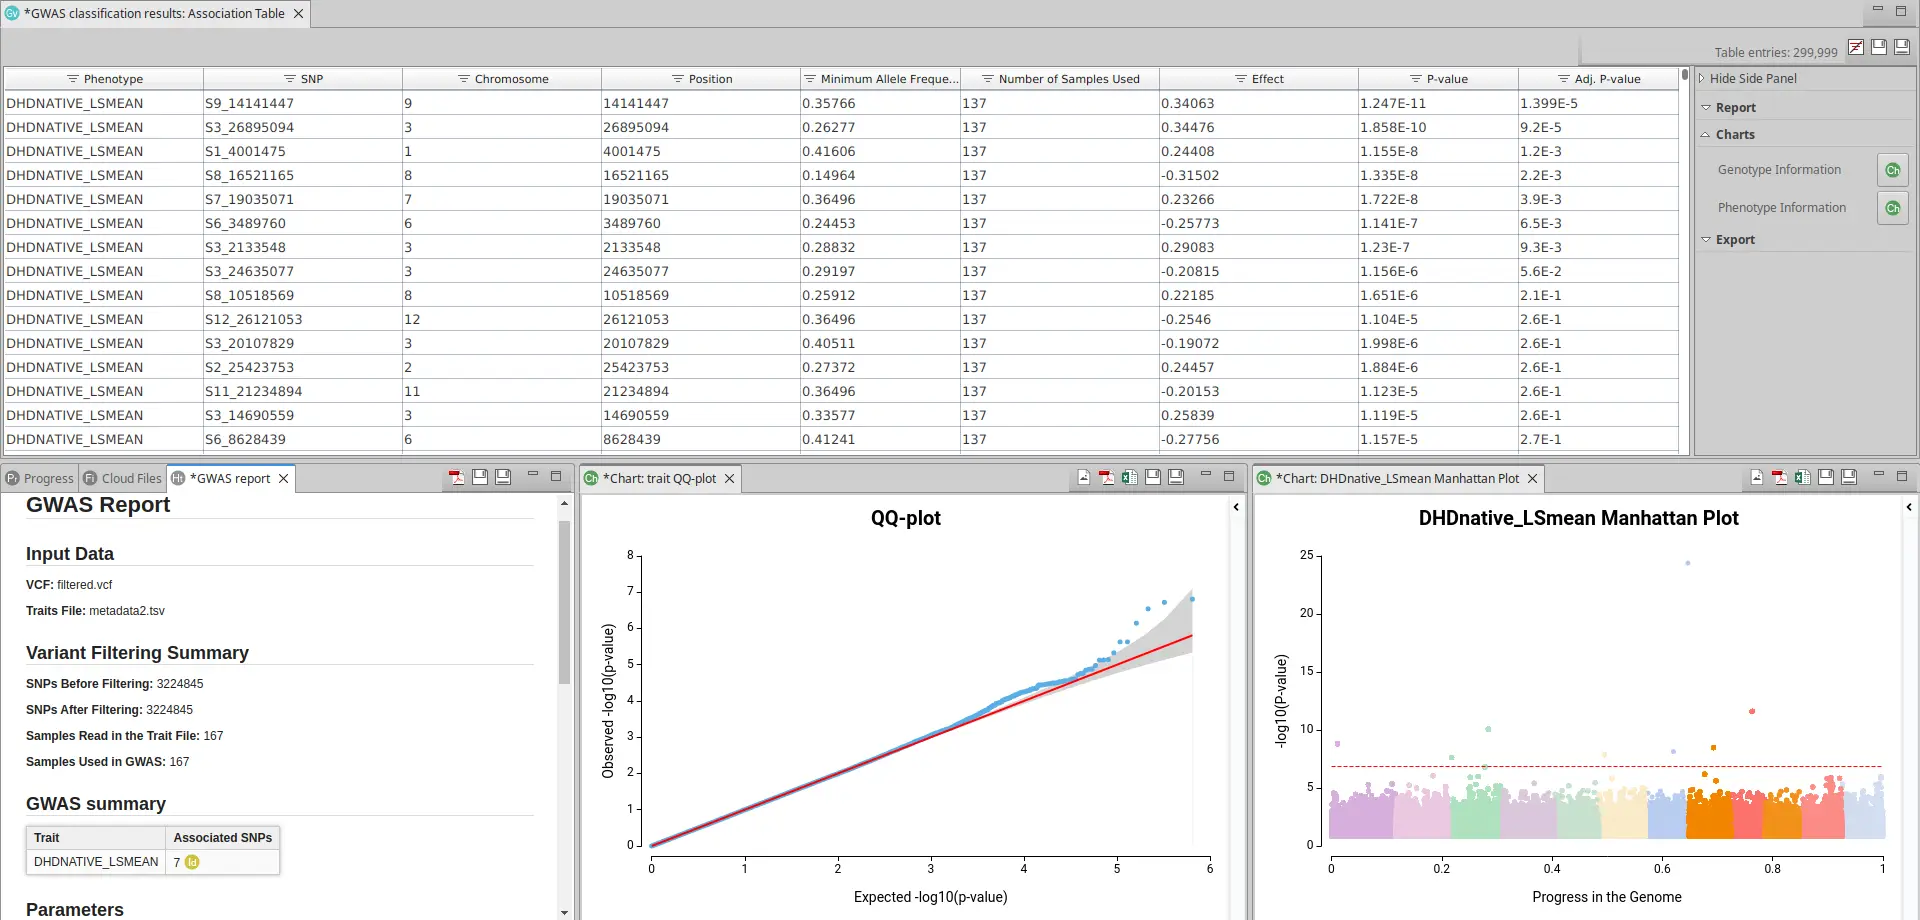Screen dimensions: 1920x920
Task: Click DHDNATIVE_LSMEAN in GWAS summary table
Action: [96, 862]
